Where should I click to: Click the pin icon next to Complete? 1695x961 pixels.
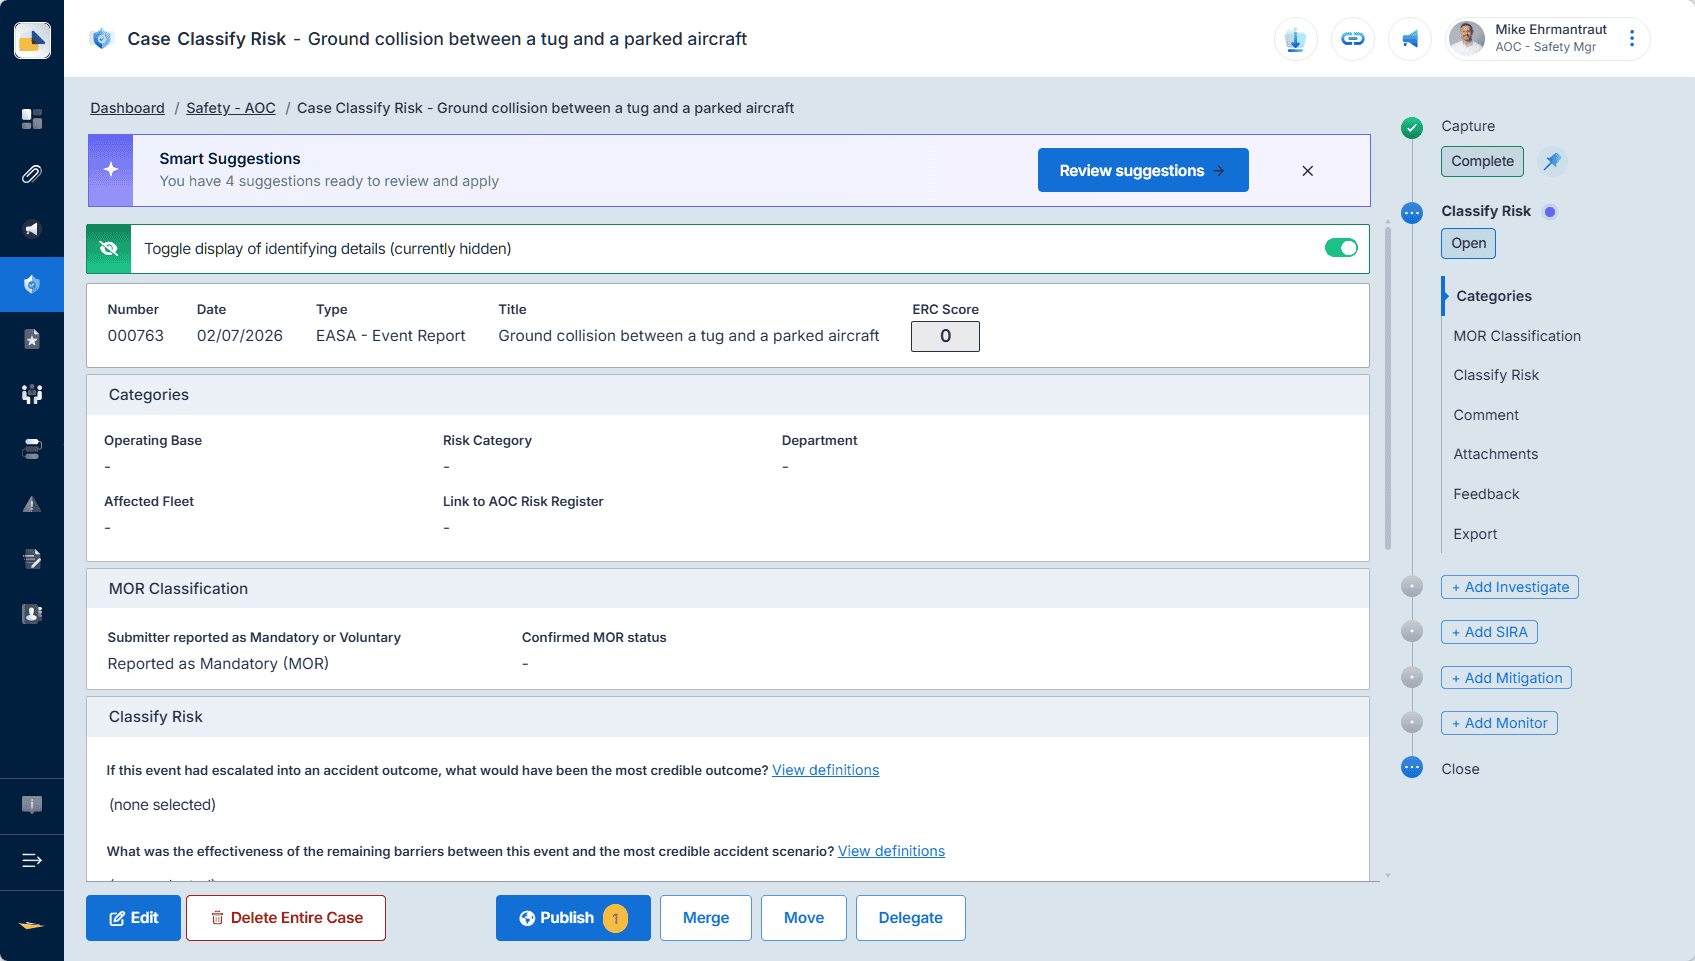click(1552, 161)
